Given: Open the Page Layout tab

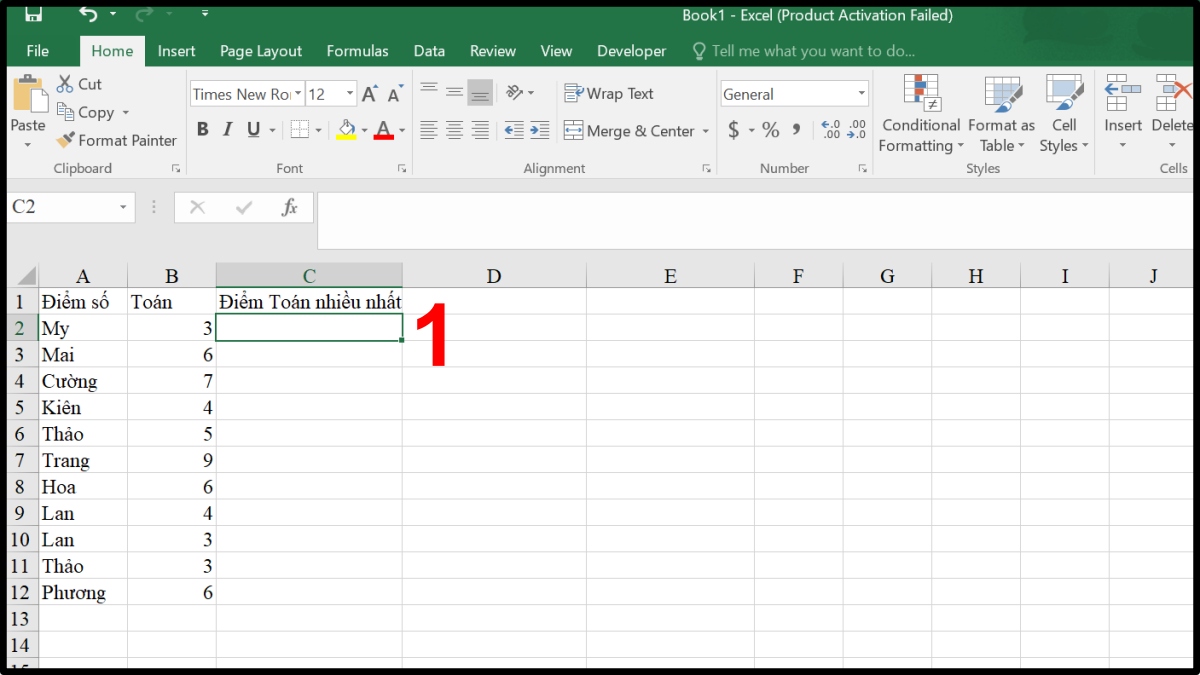Looking at the screenshot, I should [x=261, y=51].
